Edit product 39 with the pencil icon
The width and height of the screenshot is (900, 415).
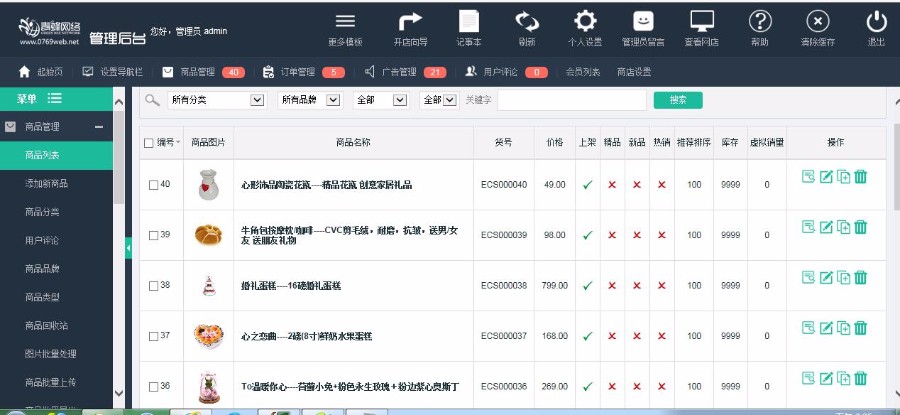(x=826, y=227)
